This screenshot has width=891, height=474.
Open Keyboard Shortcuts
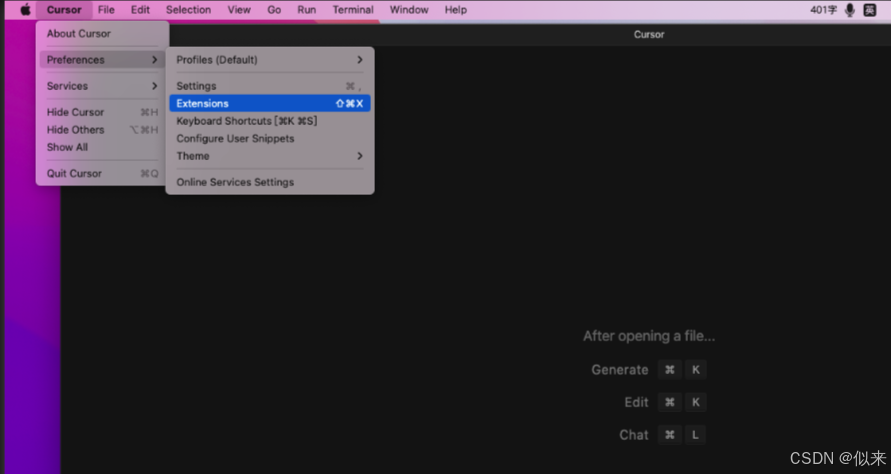point(270,121)
